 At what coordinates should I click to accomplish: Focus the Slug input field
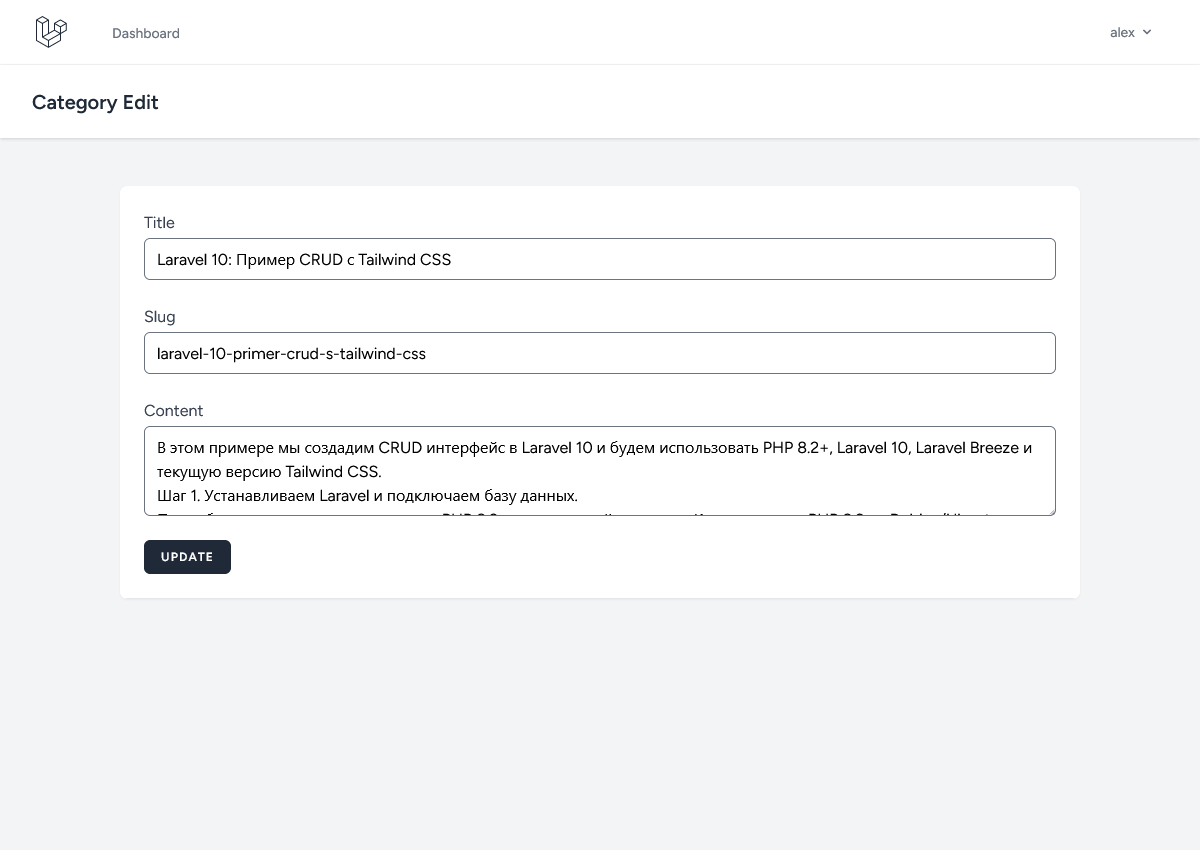click(x=600, y=353)
